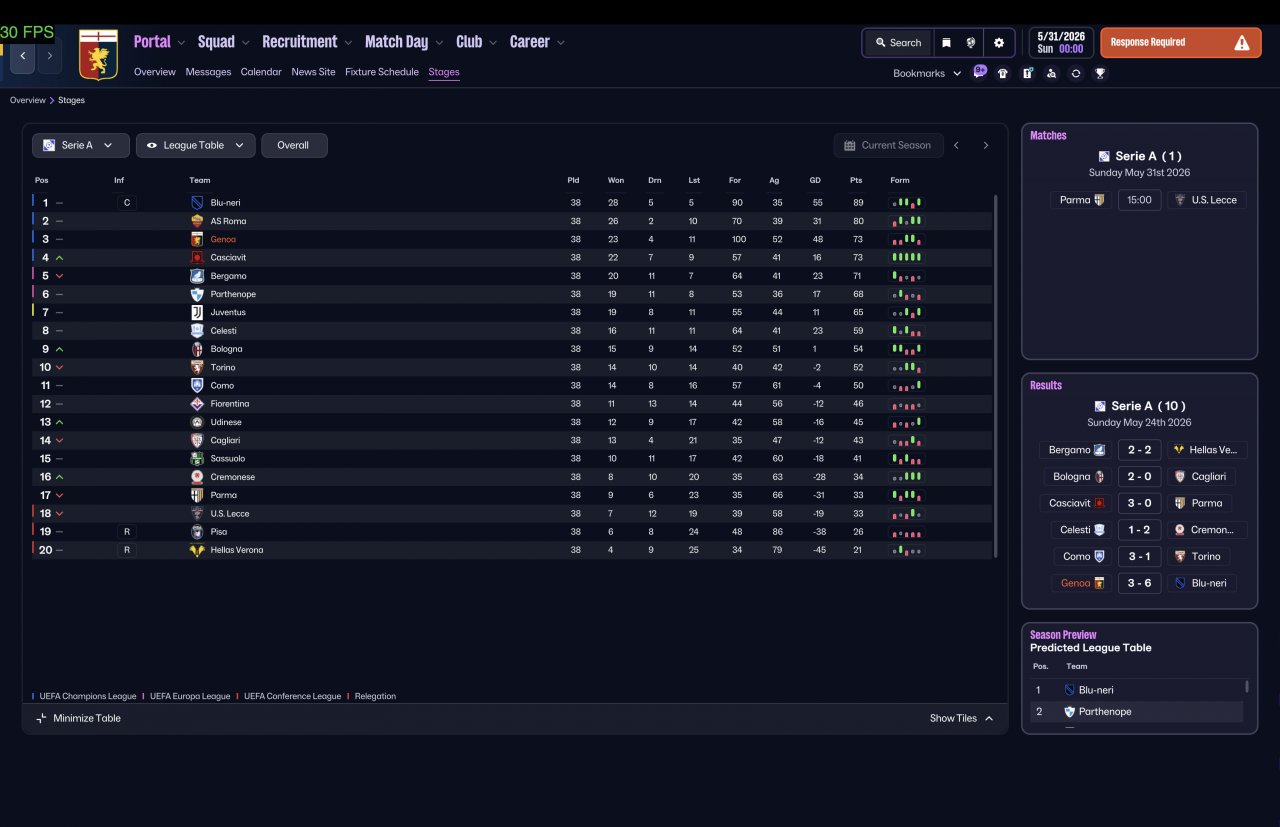Click the Genoa club crest in header
Screen dimensions: 1280x827
[98, 55]
